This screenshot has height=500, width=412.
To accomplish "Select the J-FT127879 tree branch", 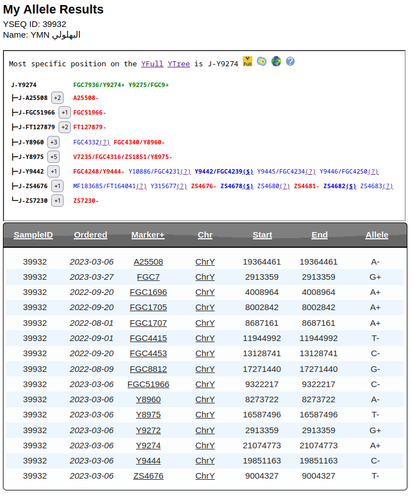I will 37,127.
